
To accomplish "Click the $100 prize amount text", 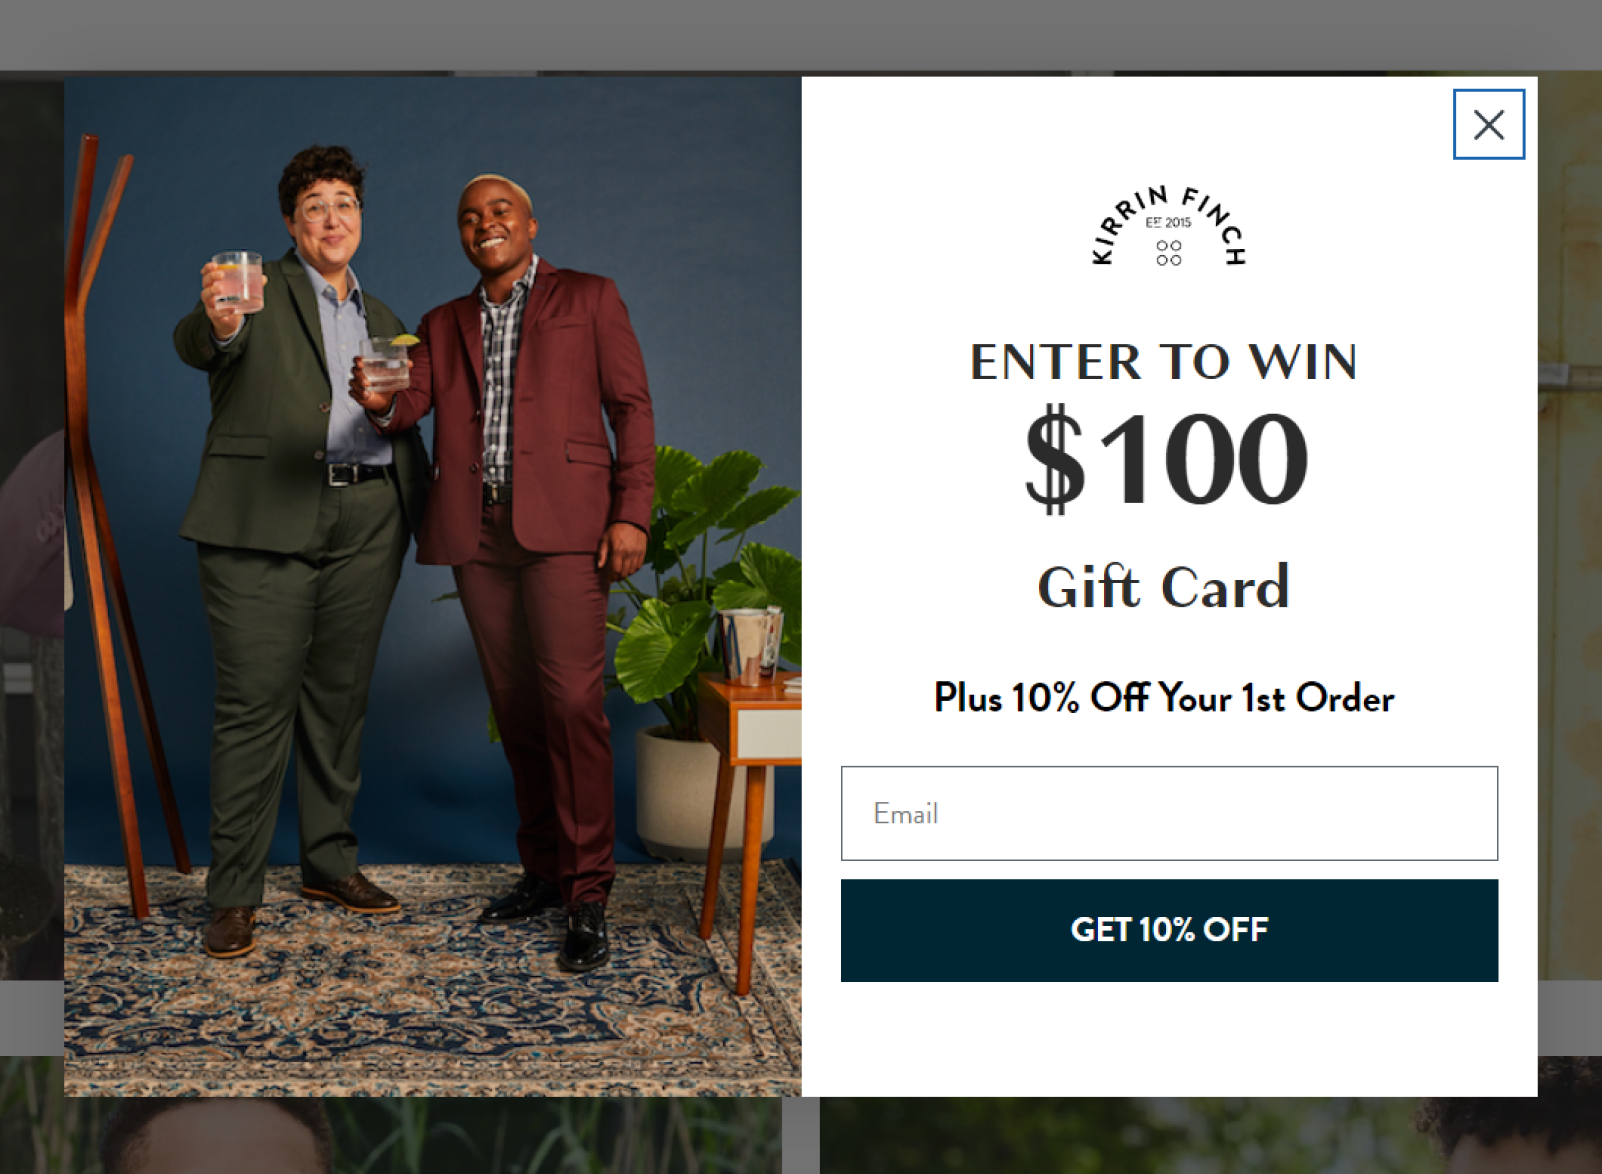I will [x=1166, y=458].
